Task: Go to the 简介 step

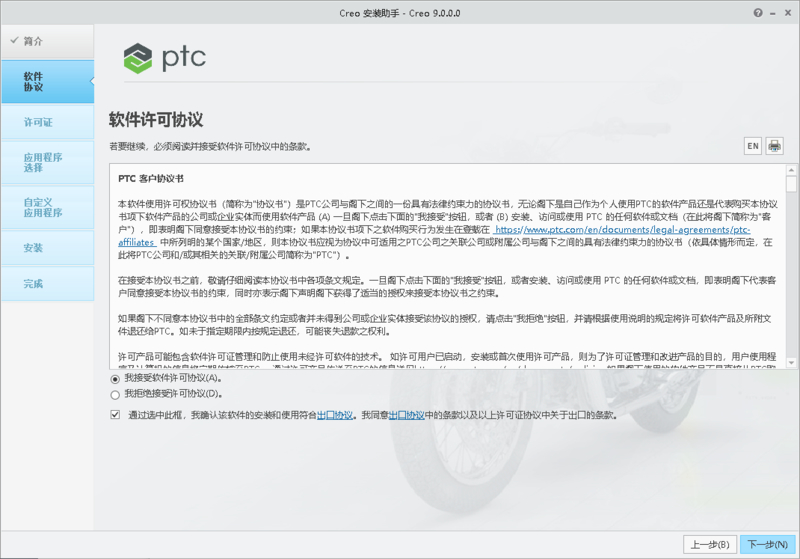Action: coord(47,41)
